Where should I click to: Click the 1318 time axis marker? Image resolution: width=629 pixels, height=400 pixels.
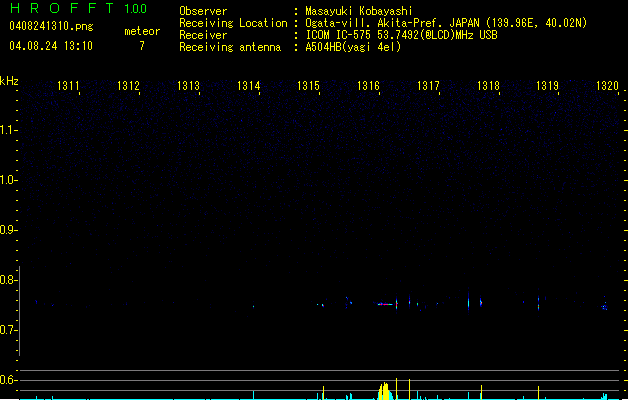point(488,86)
